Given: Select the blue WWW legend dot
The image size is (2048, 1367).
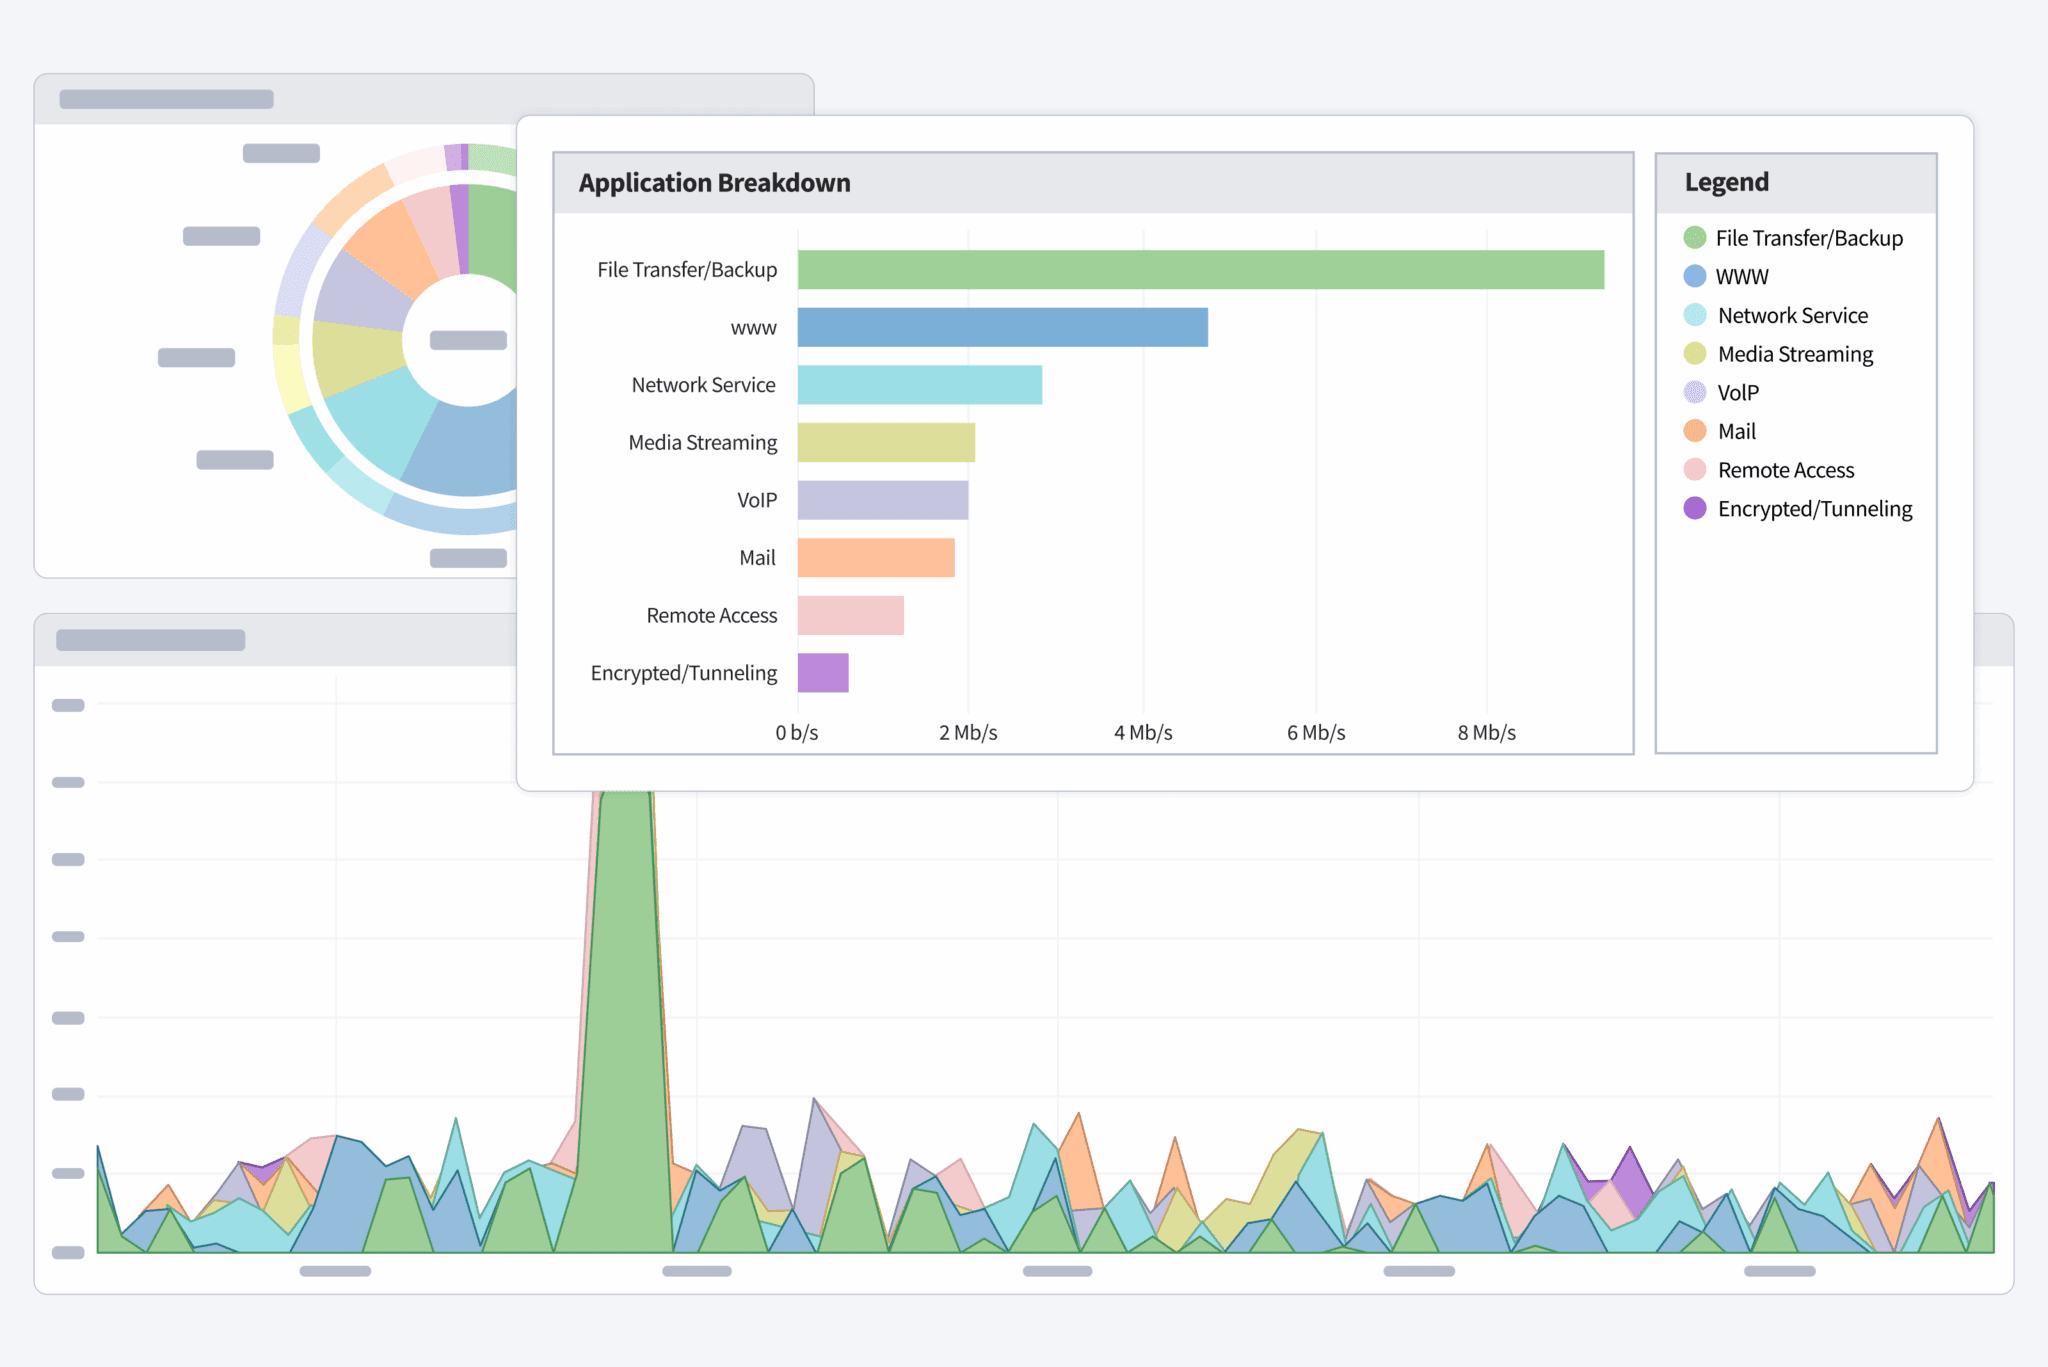Looking at the screenshot, I should [1694, 277].
